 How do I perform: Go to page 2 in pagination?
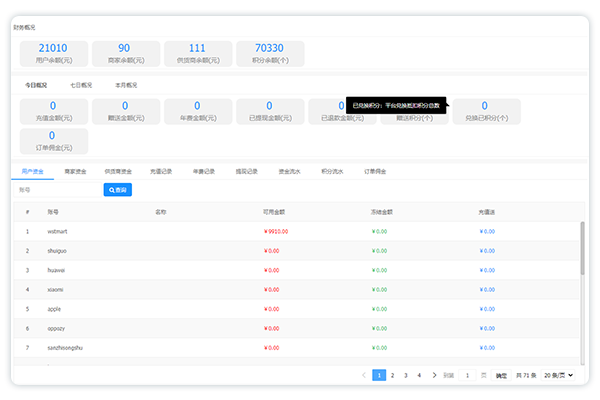392,375
